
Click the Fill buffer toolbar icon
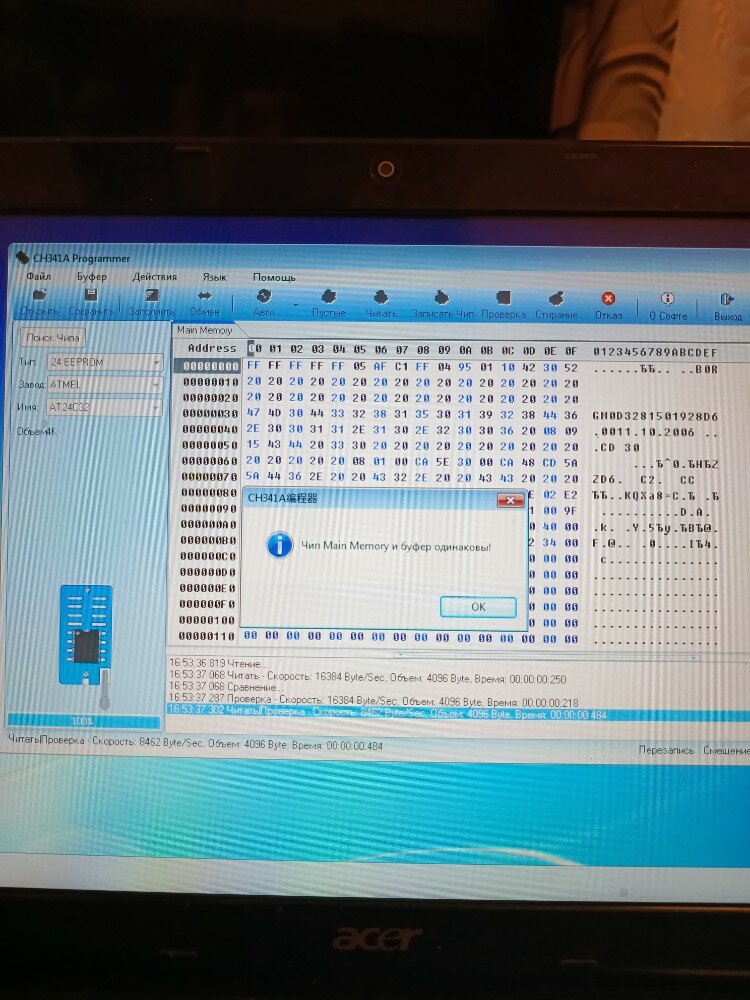(x=152, y=296)
